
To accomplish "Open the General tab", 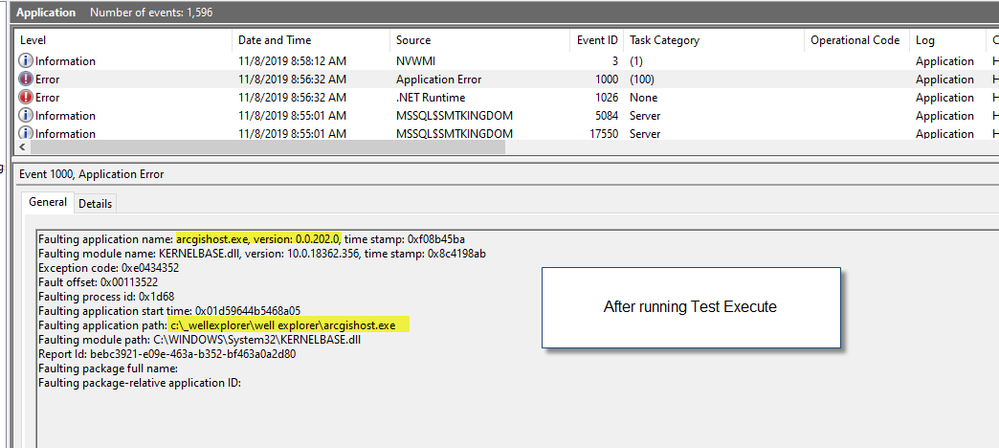I will (x=48, y=202).
